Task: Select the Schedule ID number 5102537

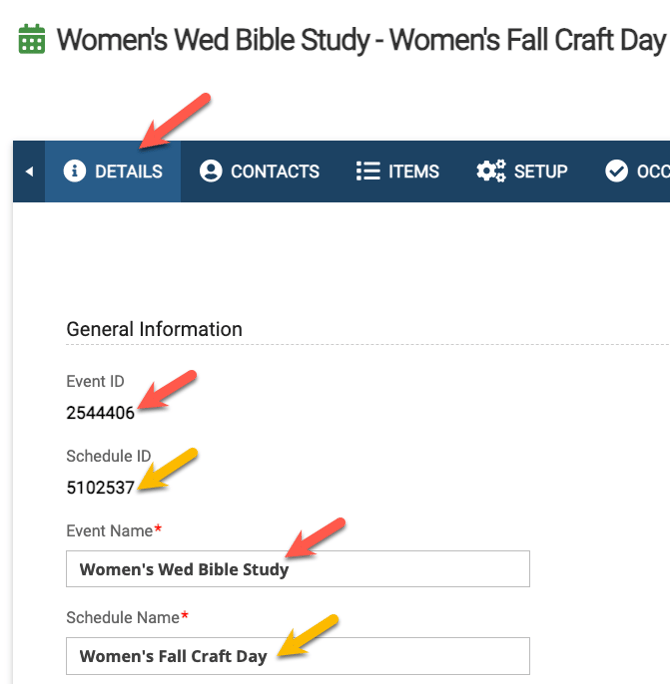Action: tap(100, 490)
